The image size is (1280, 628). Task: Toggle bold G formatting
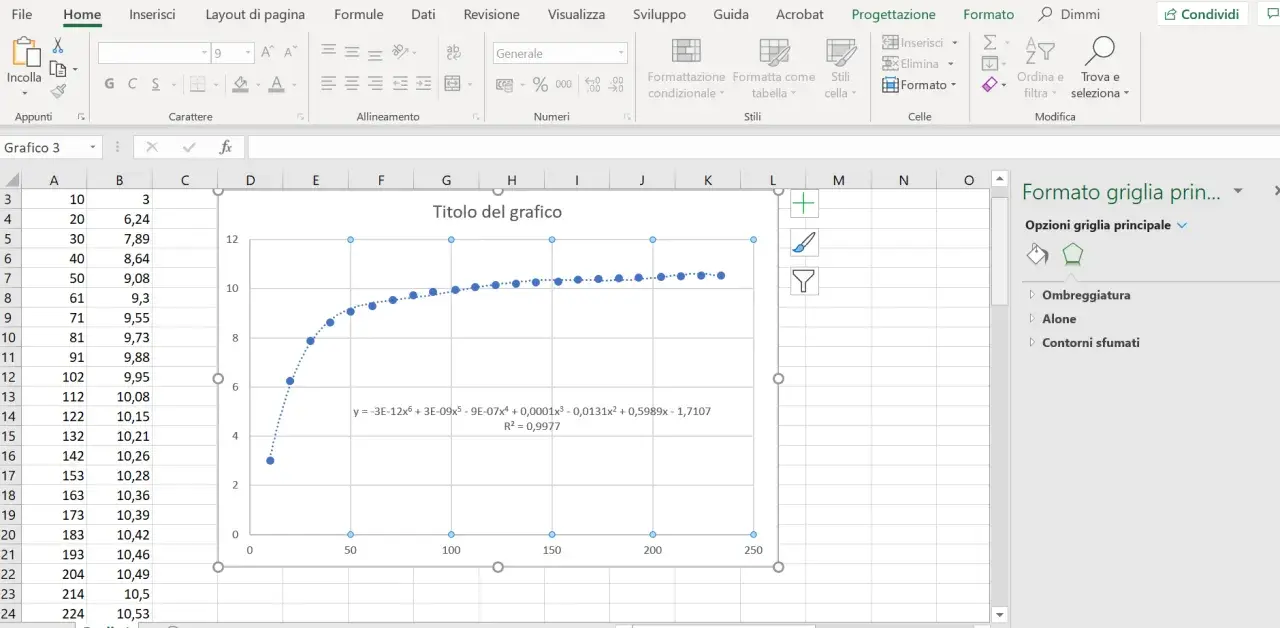tap(109, 84)
